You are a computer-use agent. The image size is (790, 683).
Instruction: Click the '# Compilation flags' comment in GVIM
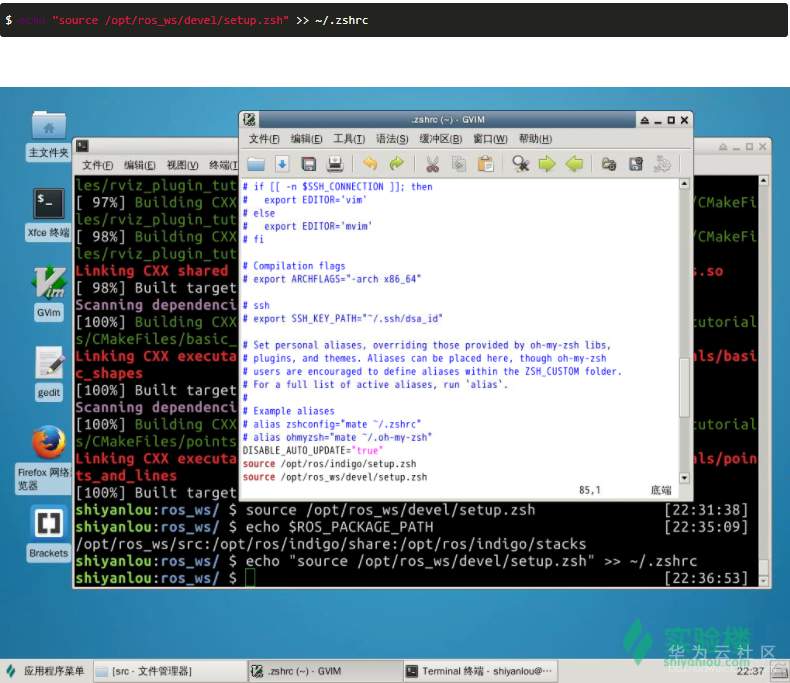294,266
